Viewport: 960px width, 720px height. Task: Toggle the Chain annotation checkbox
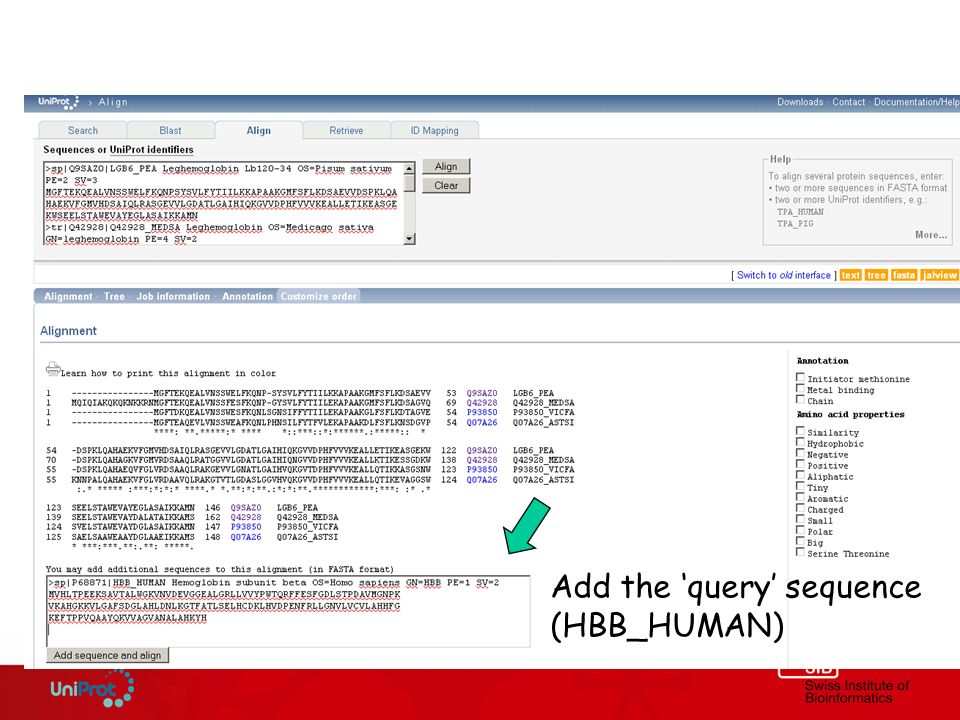(800, 399)
